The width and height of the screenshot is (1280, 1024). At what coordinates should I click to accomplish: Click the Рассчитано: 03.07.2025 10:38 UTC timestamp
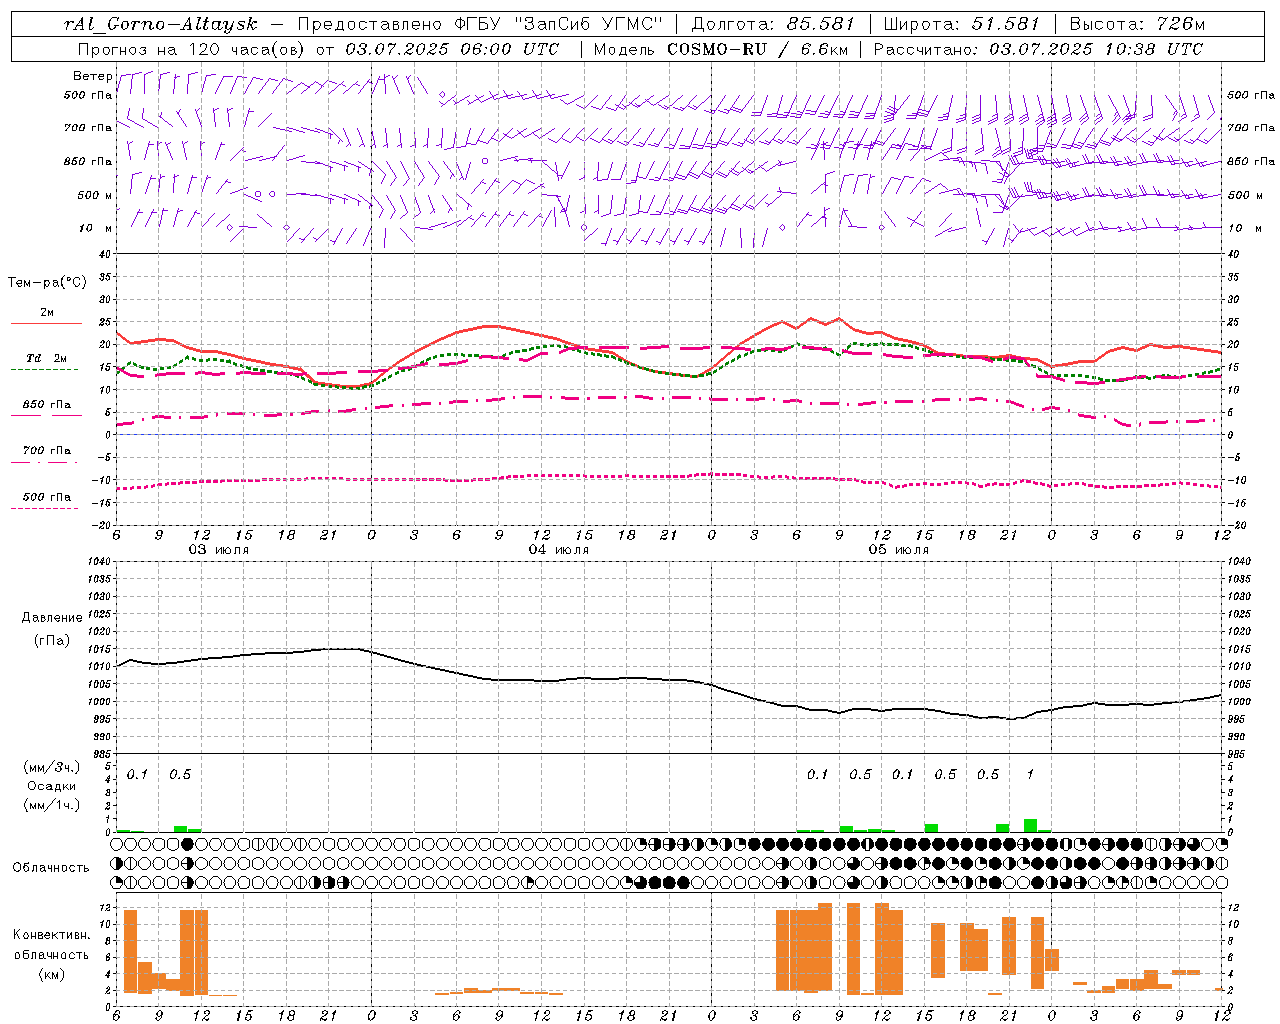click(x=1038, y=49)
